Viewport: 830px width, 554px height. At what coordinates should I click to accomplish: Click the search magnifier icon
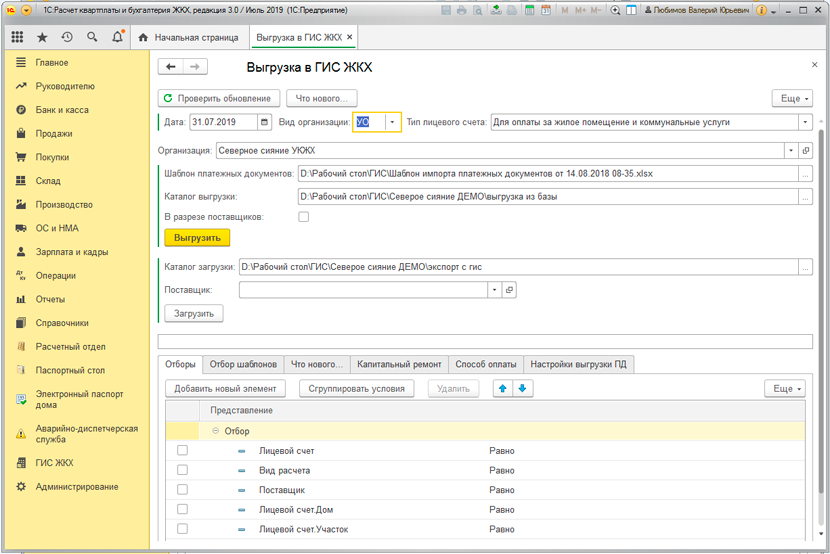pyautogui.click(x=92, y=37)
